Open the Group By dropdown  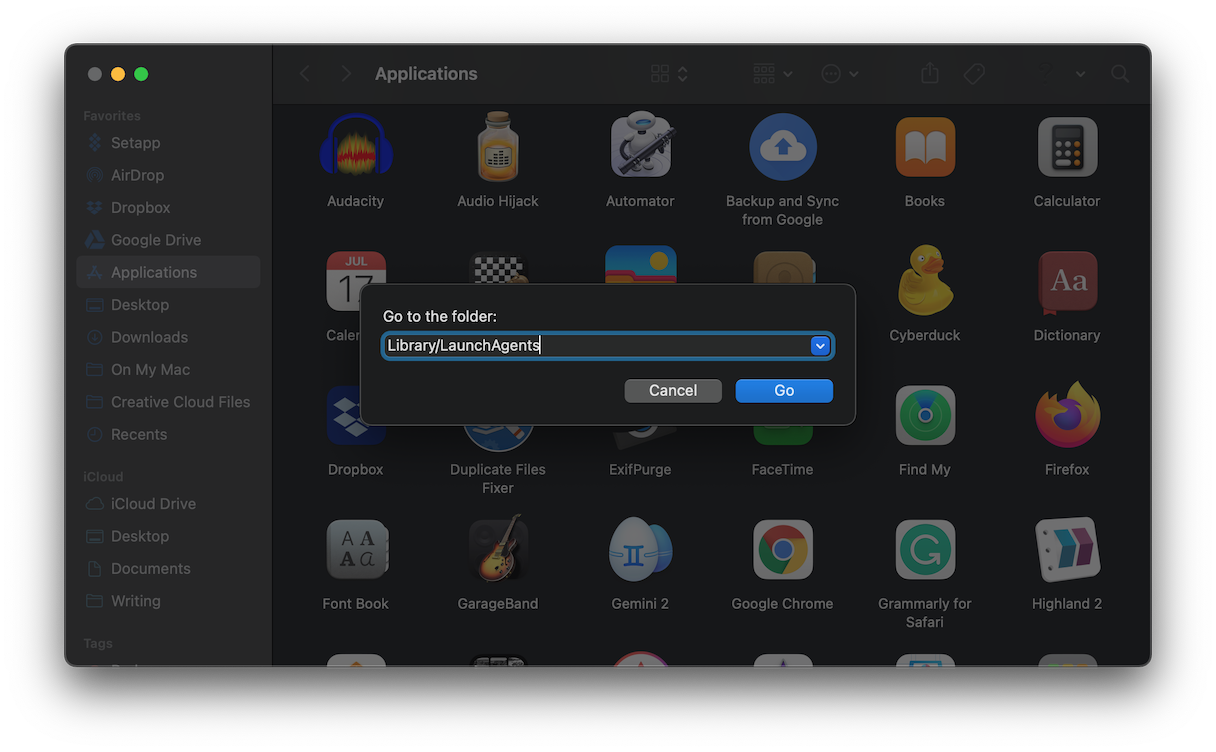(772, 74)
